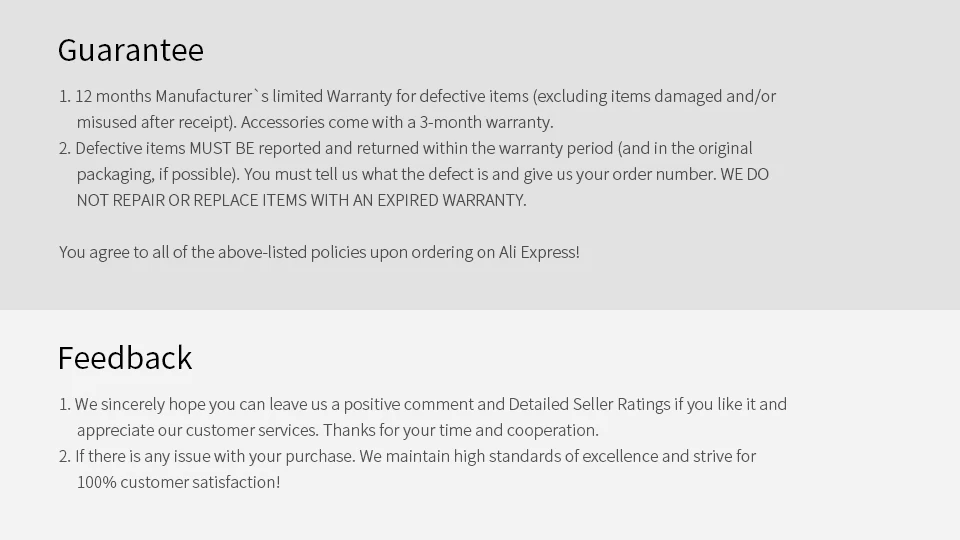Click 'WE DO' at end of warranty line

[x=744, y=174]
